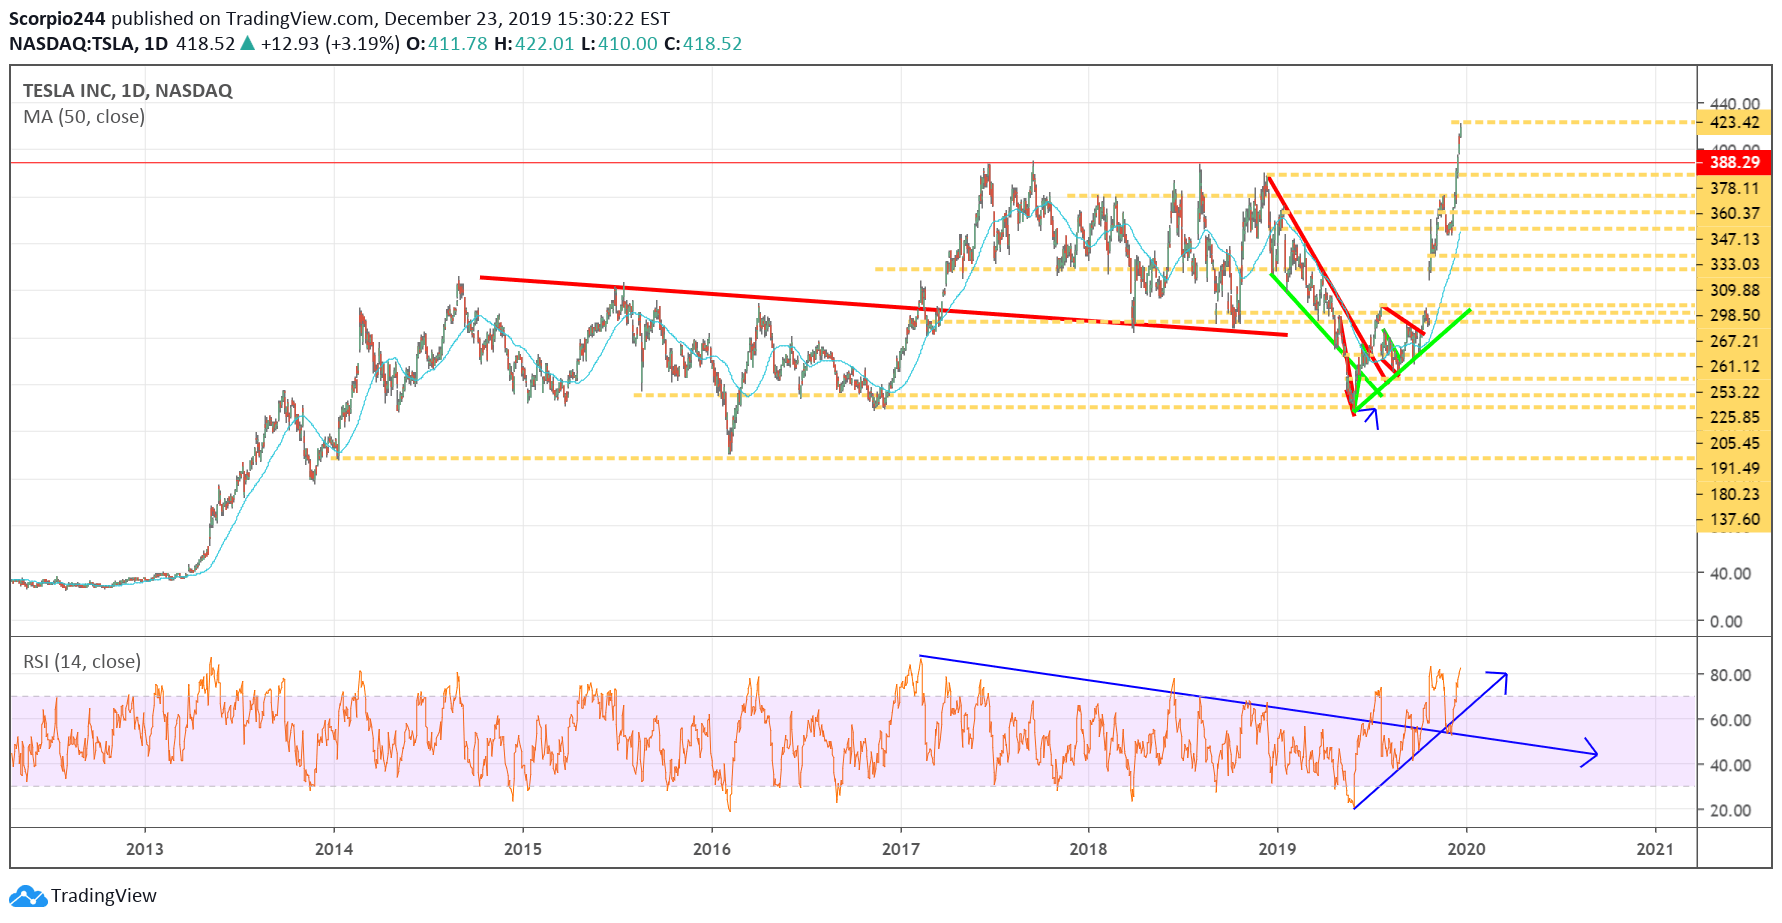Click the 2017 year label on time axis

click(901, 849)
